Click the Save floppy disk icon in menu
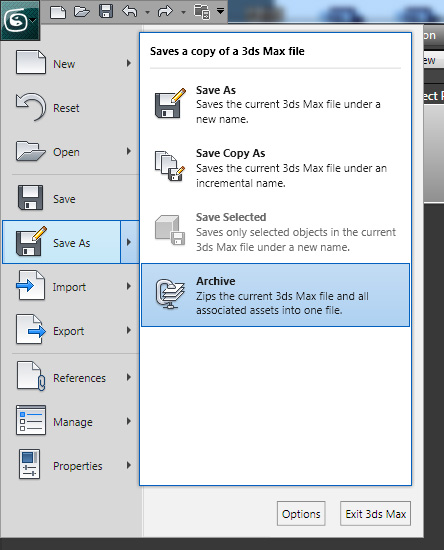 pos(31,197)
